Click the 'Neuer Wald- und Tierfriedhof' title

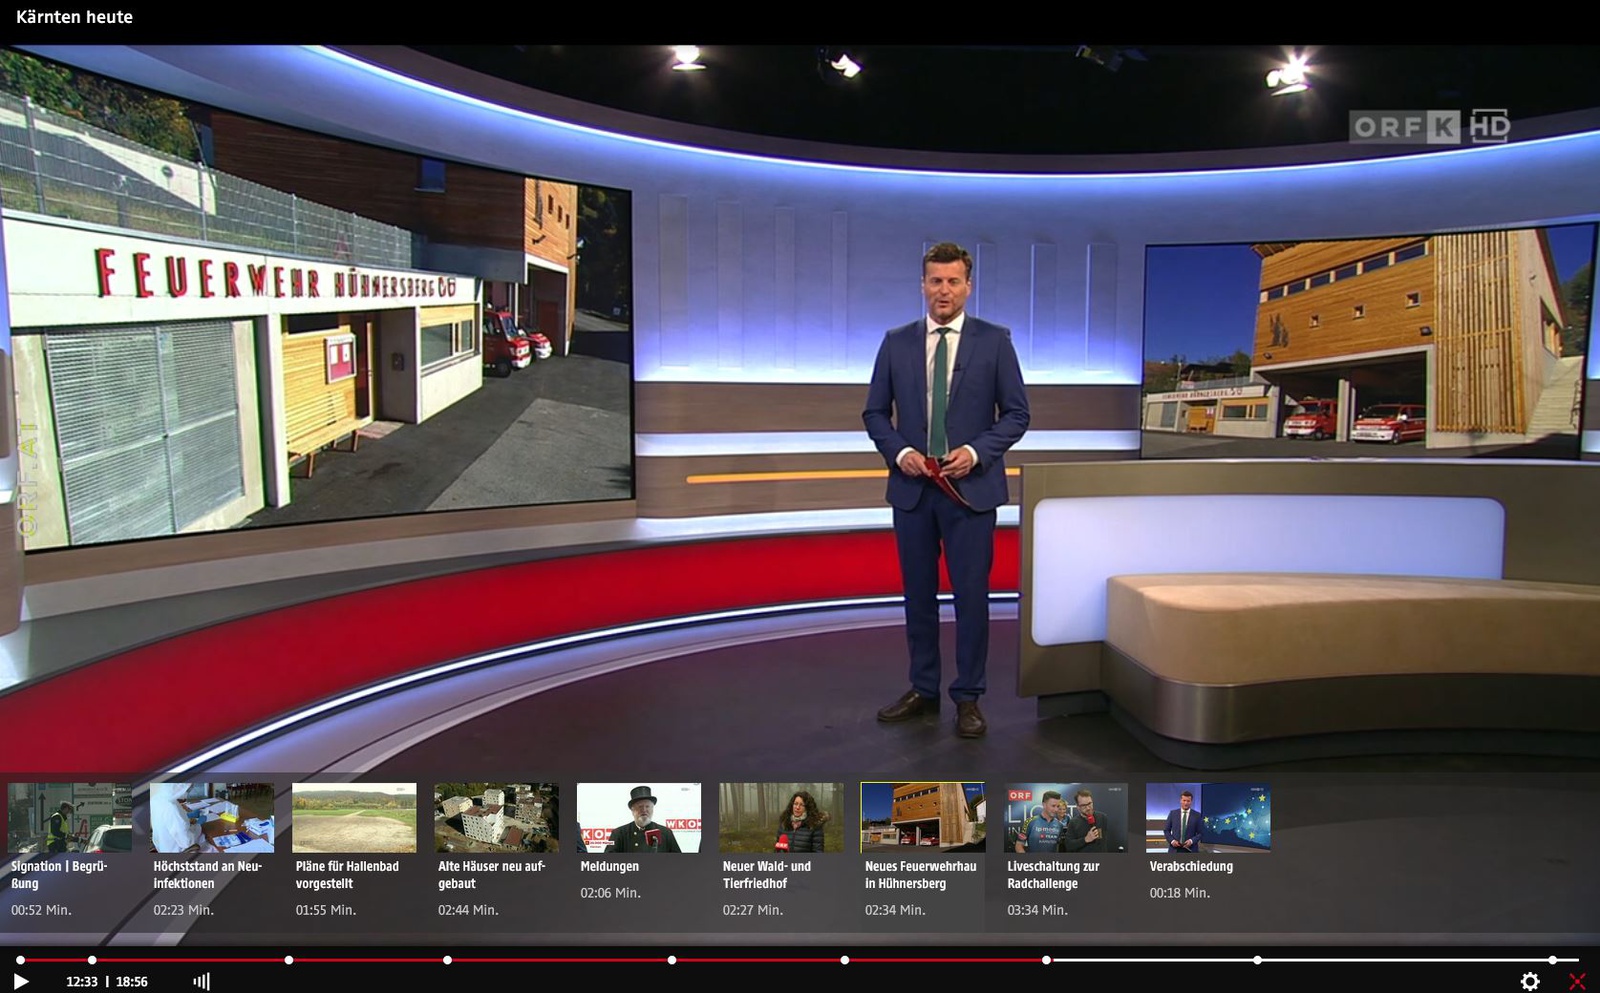[766, 874]
